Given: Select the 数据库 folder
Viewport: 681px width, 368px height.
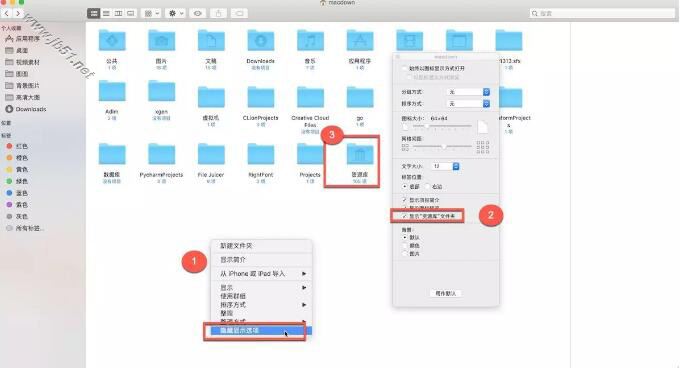Looking at the screenshot, I should tap(112, 154).
